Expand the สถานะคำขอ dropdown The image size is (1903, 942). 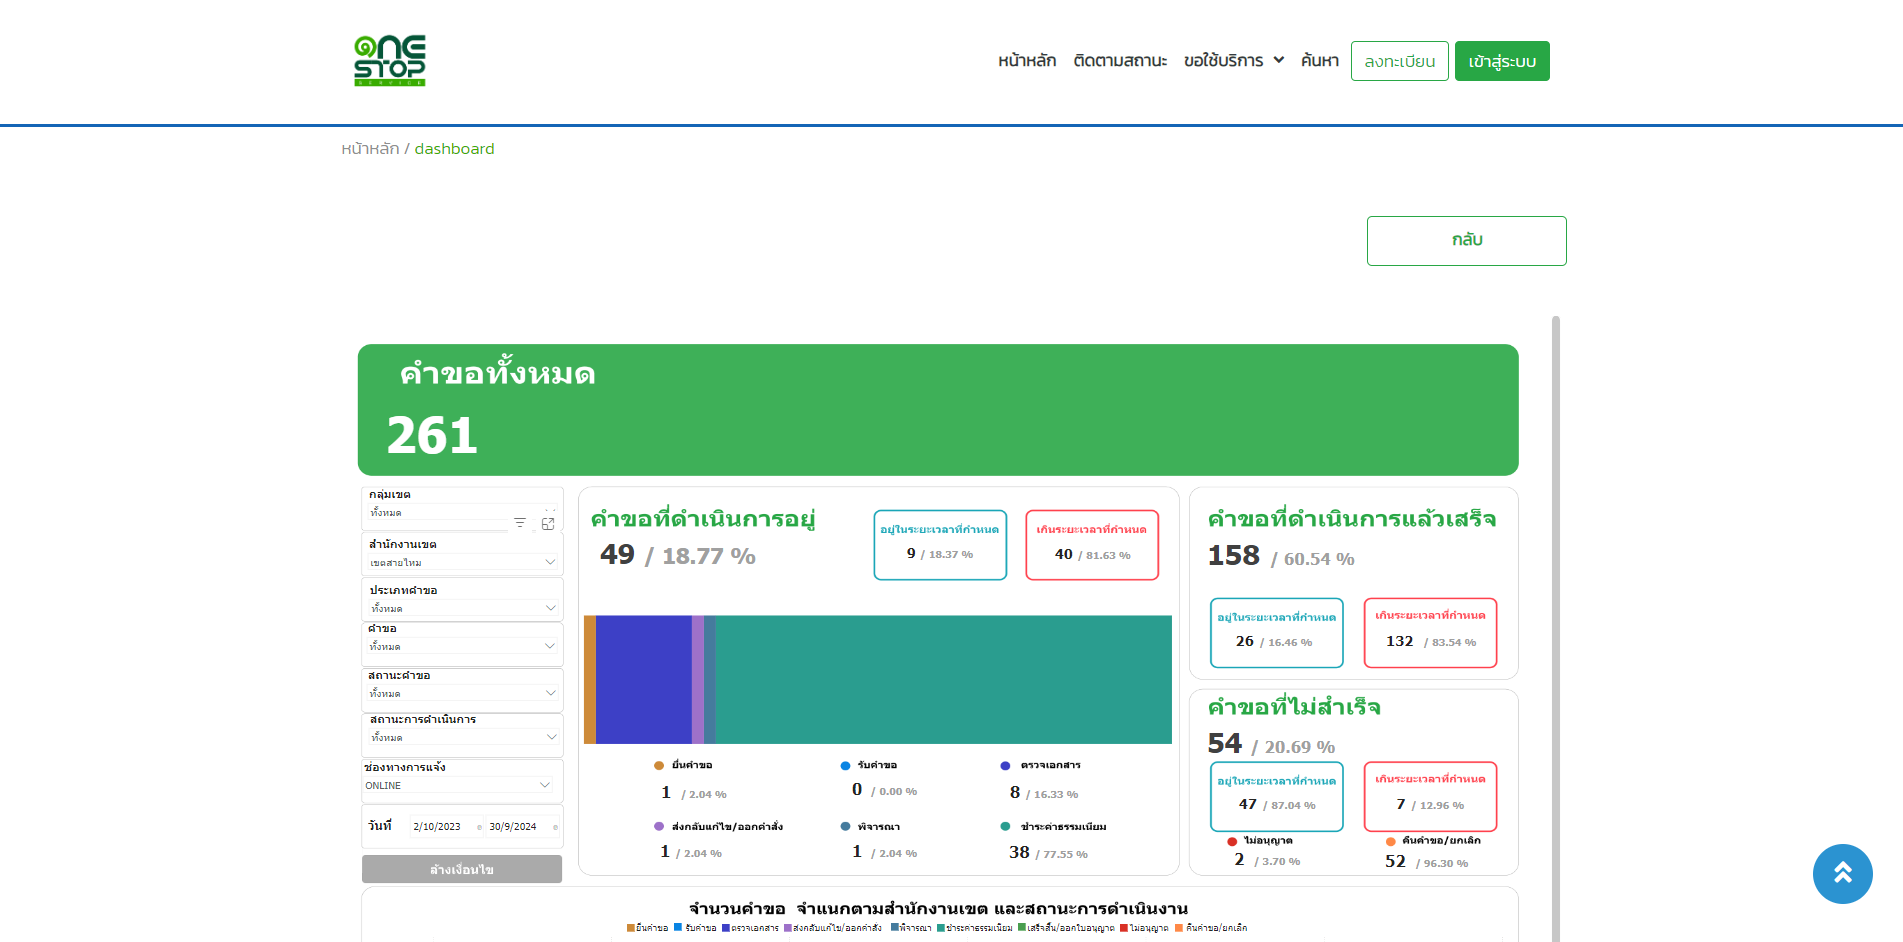[549, 693]
